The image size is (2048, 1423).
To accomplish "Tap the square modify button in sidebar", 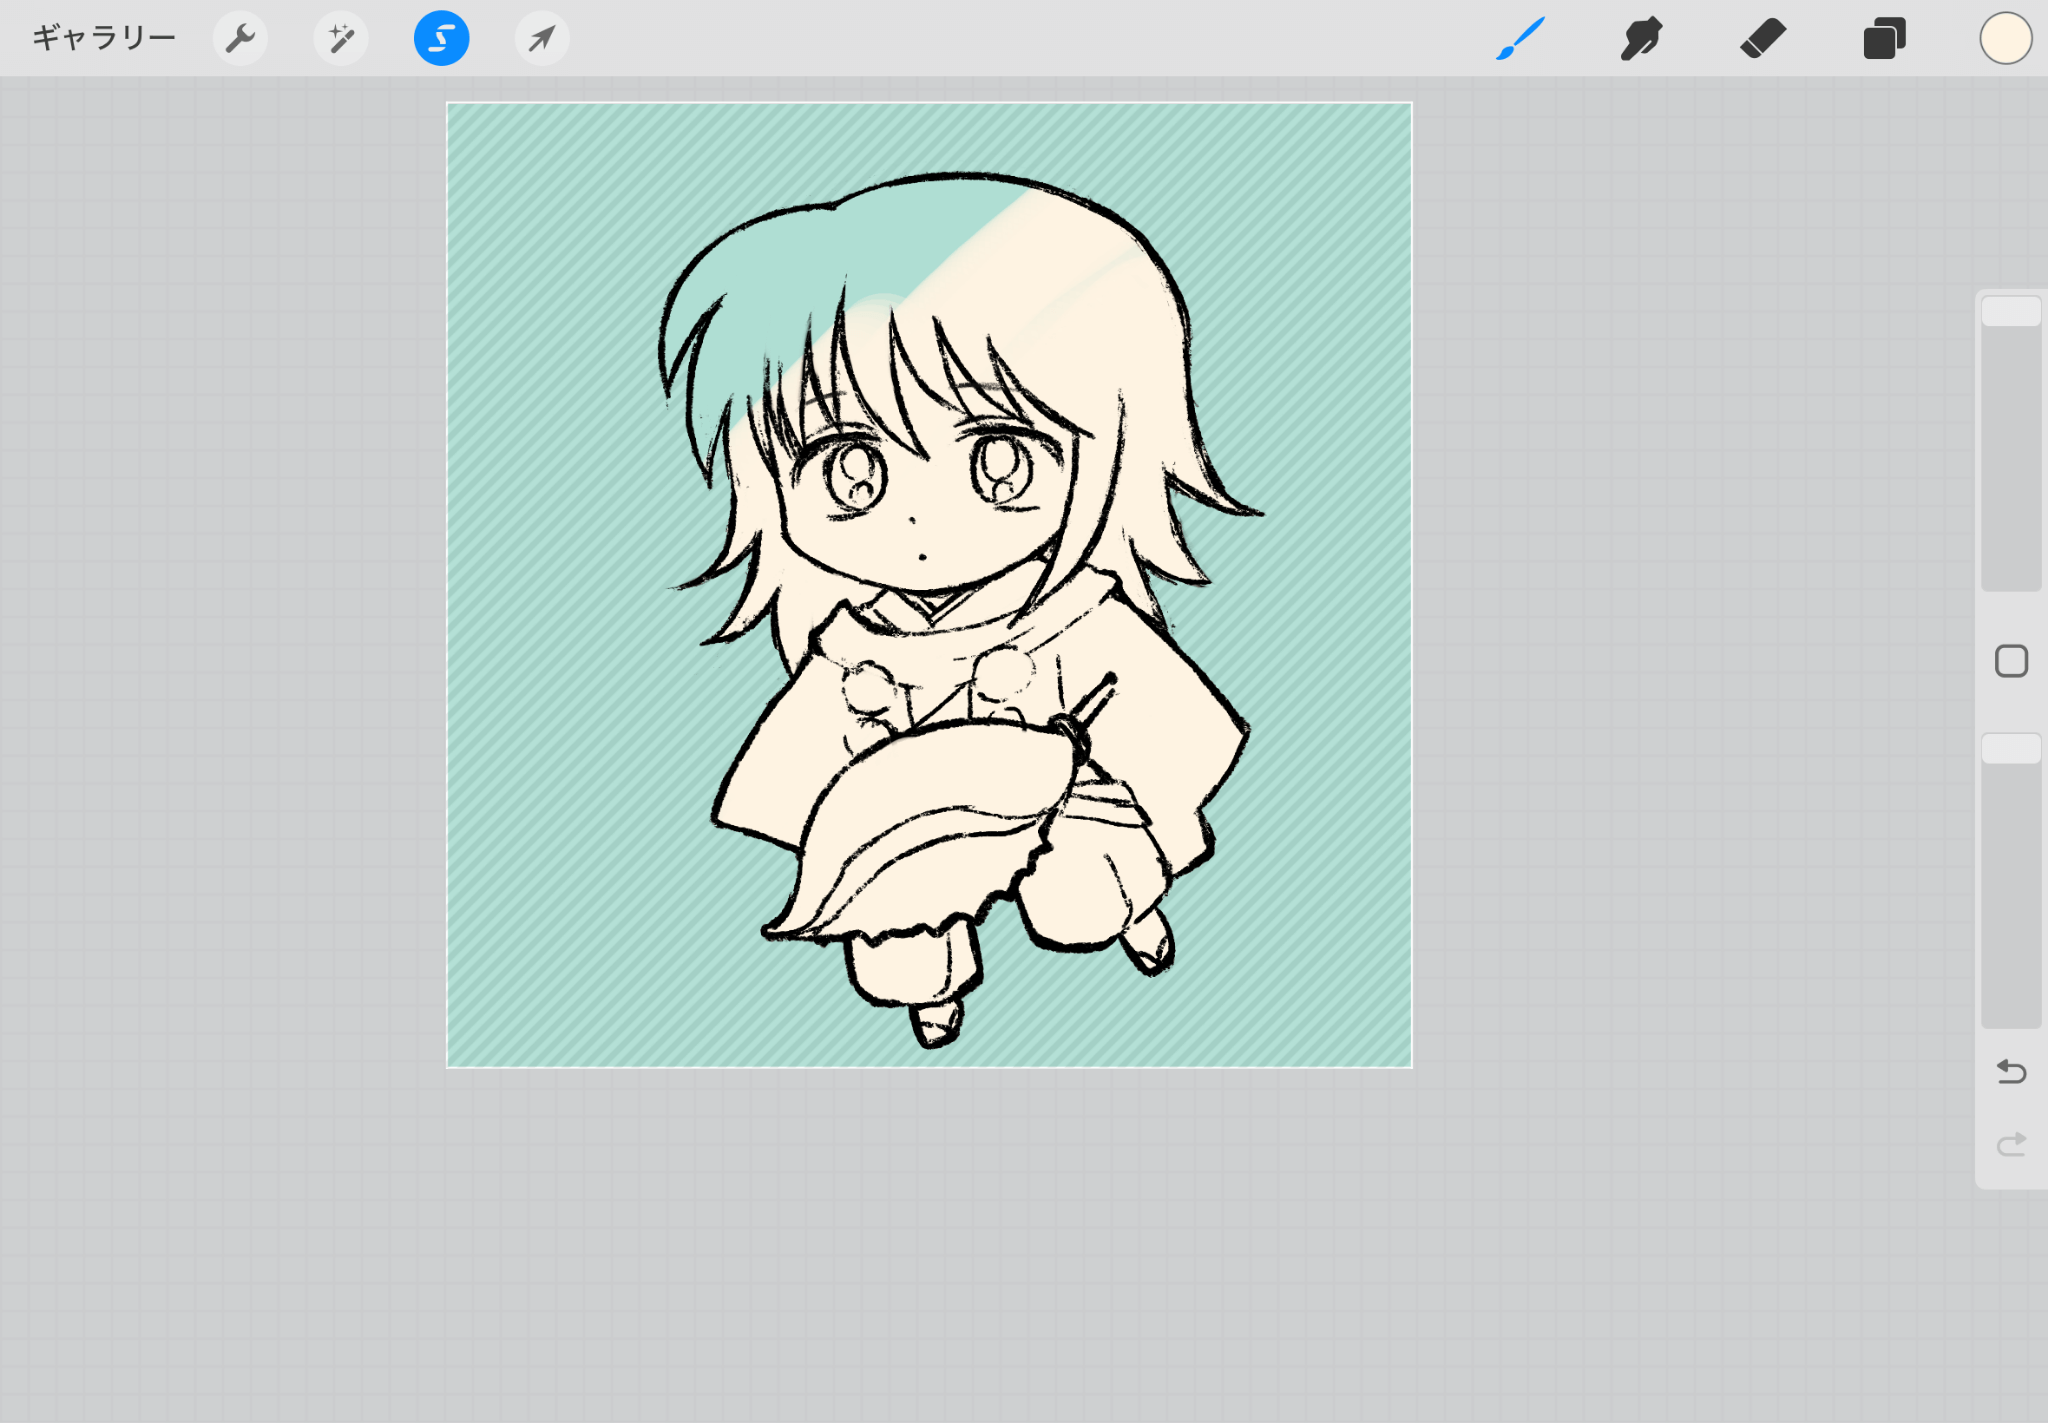I will pos(2011,661).
